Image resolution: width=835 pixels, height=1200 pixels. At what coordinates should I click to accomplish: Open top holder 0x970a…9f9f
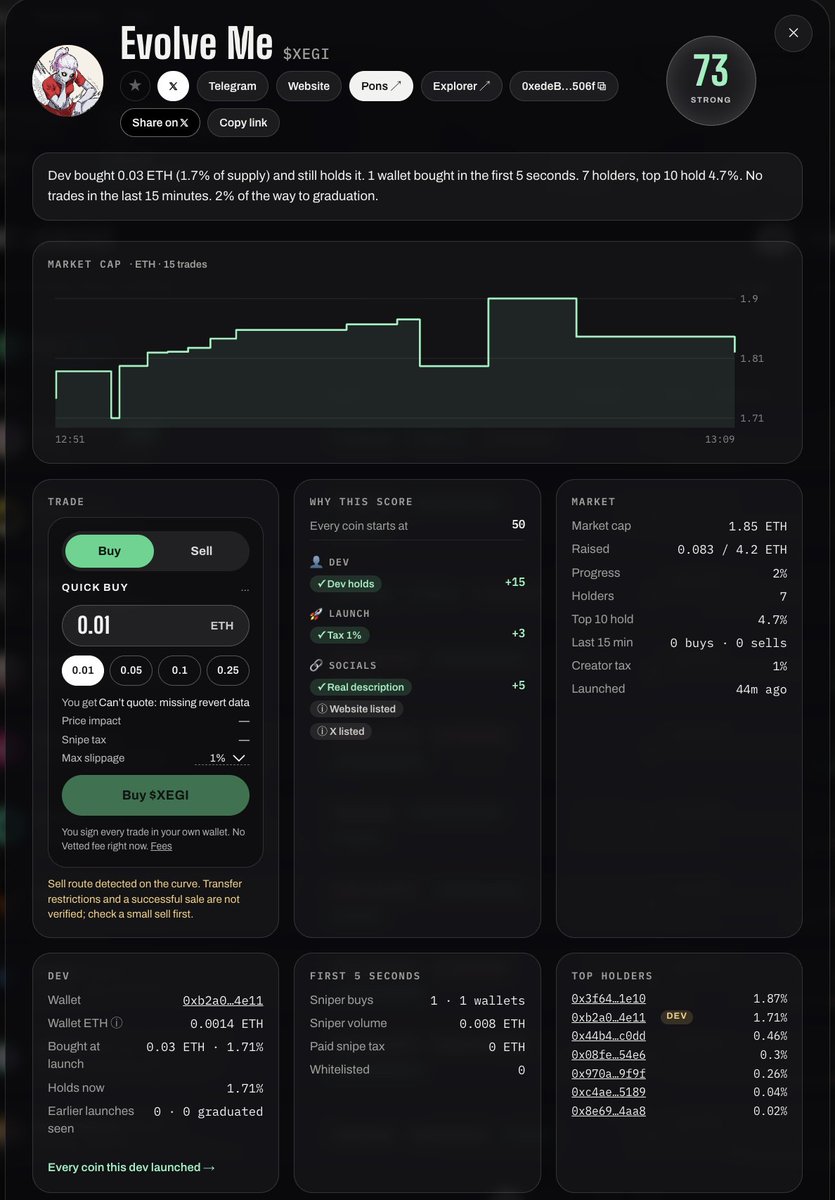[x=608, y=1073]
